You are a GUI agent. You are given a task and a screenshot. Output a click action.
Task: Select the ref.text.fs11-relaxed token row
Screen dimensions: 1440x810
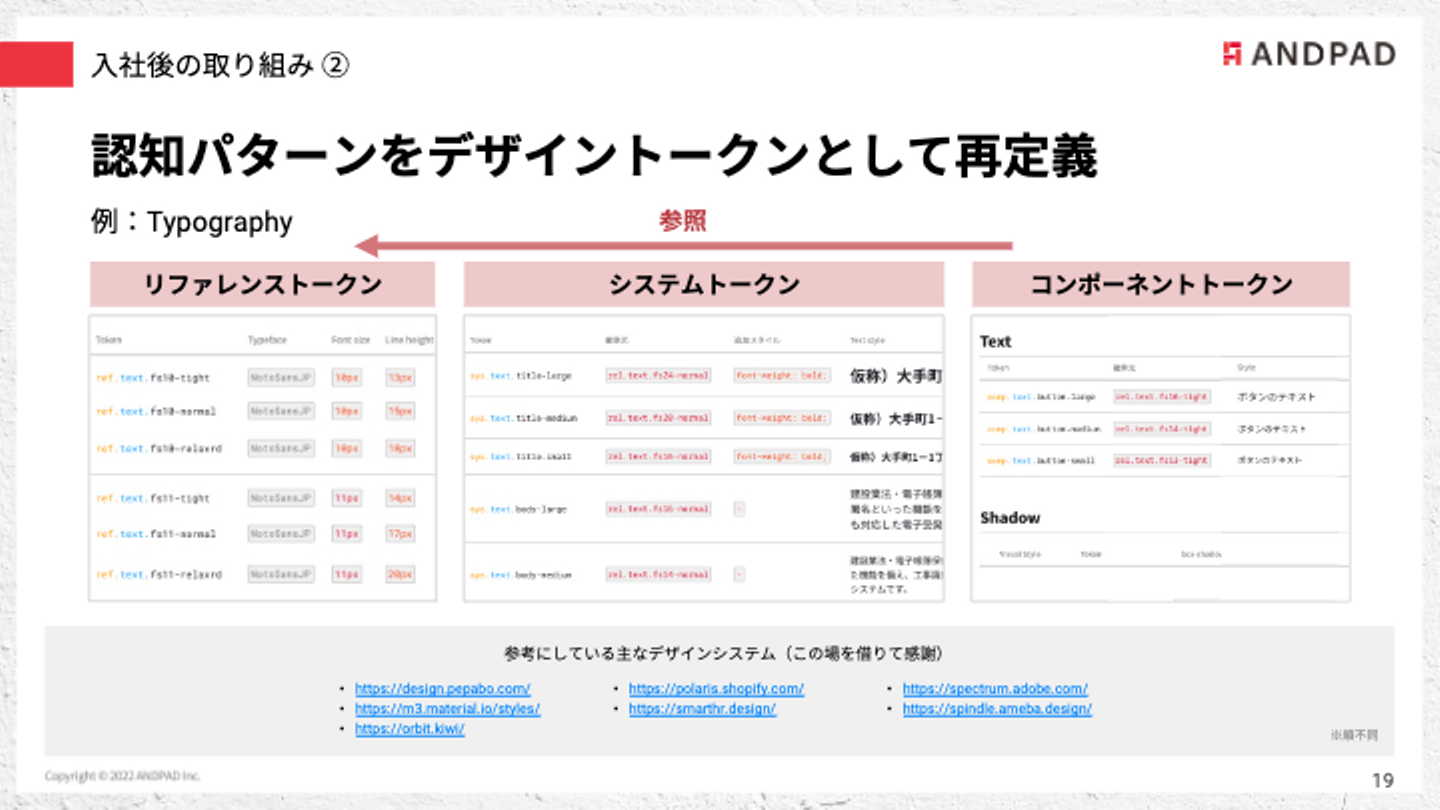pyautogui.click(x=262, y=575)
